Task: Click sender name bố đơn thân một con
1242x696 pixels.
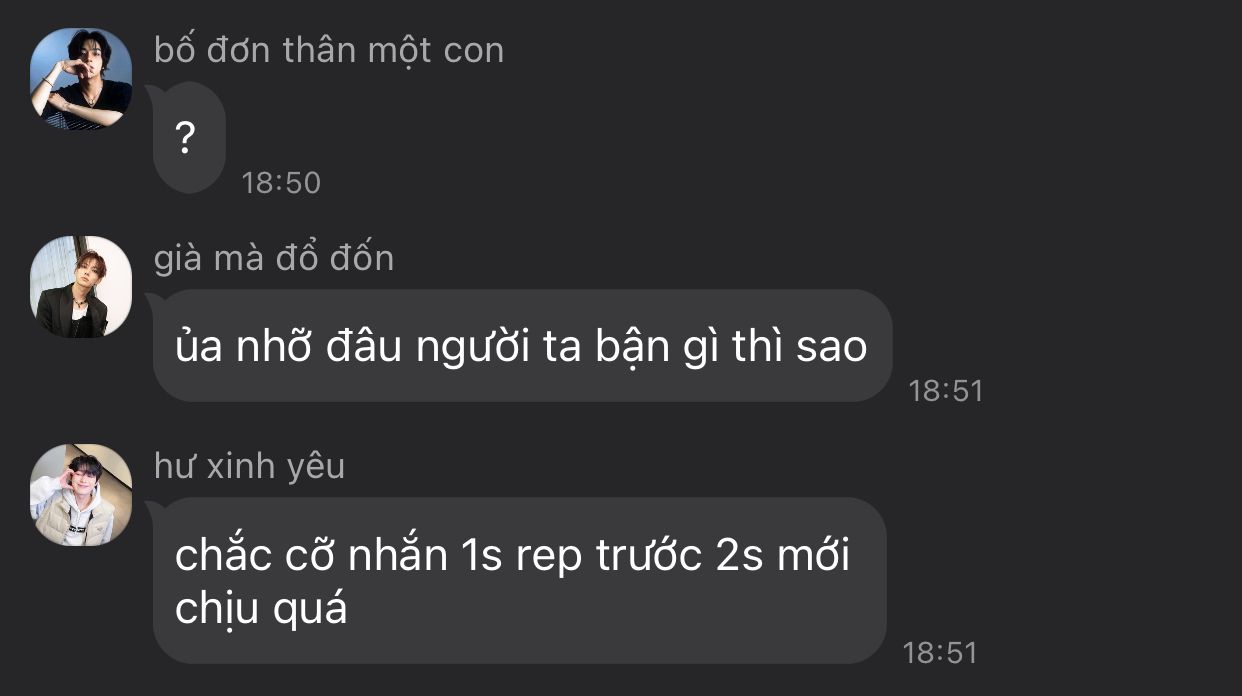Action: click(x=329, y=49)
